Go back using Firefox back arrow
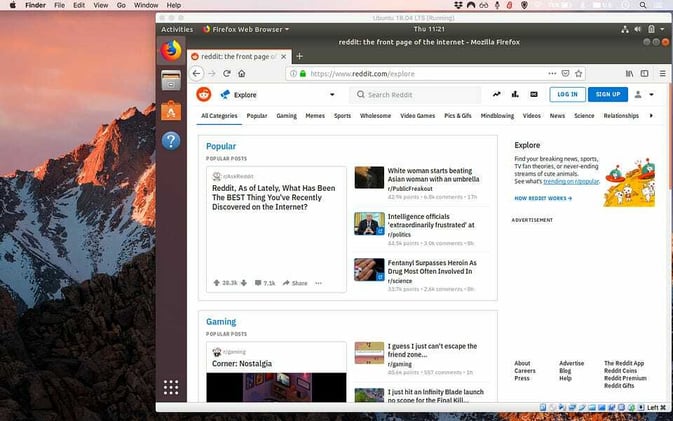The height and width of the screenshot is (421, 673). coord(197,73)
